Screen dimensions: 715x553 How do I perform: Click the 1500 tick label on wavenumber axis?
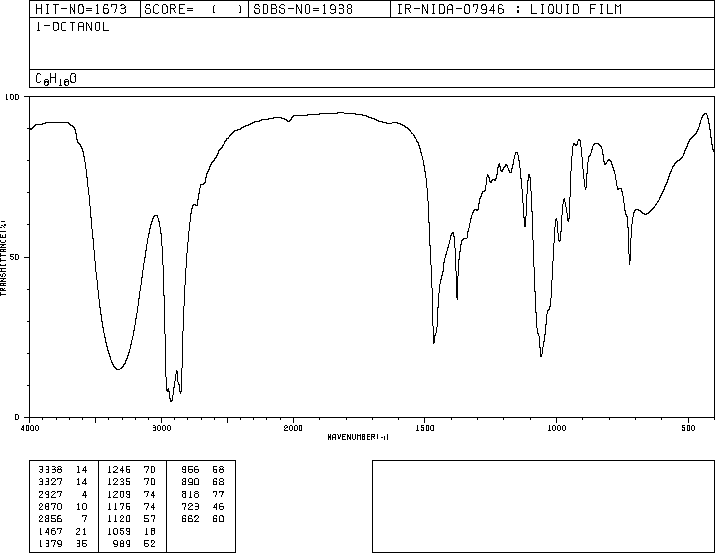[x=425, y=428]
